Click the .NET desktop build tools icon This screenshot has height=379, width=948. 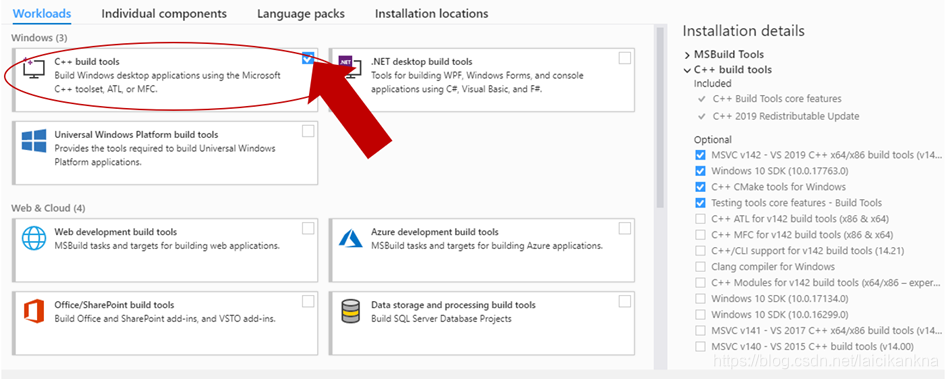pyautogui.click(x=350, y=68)
